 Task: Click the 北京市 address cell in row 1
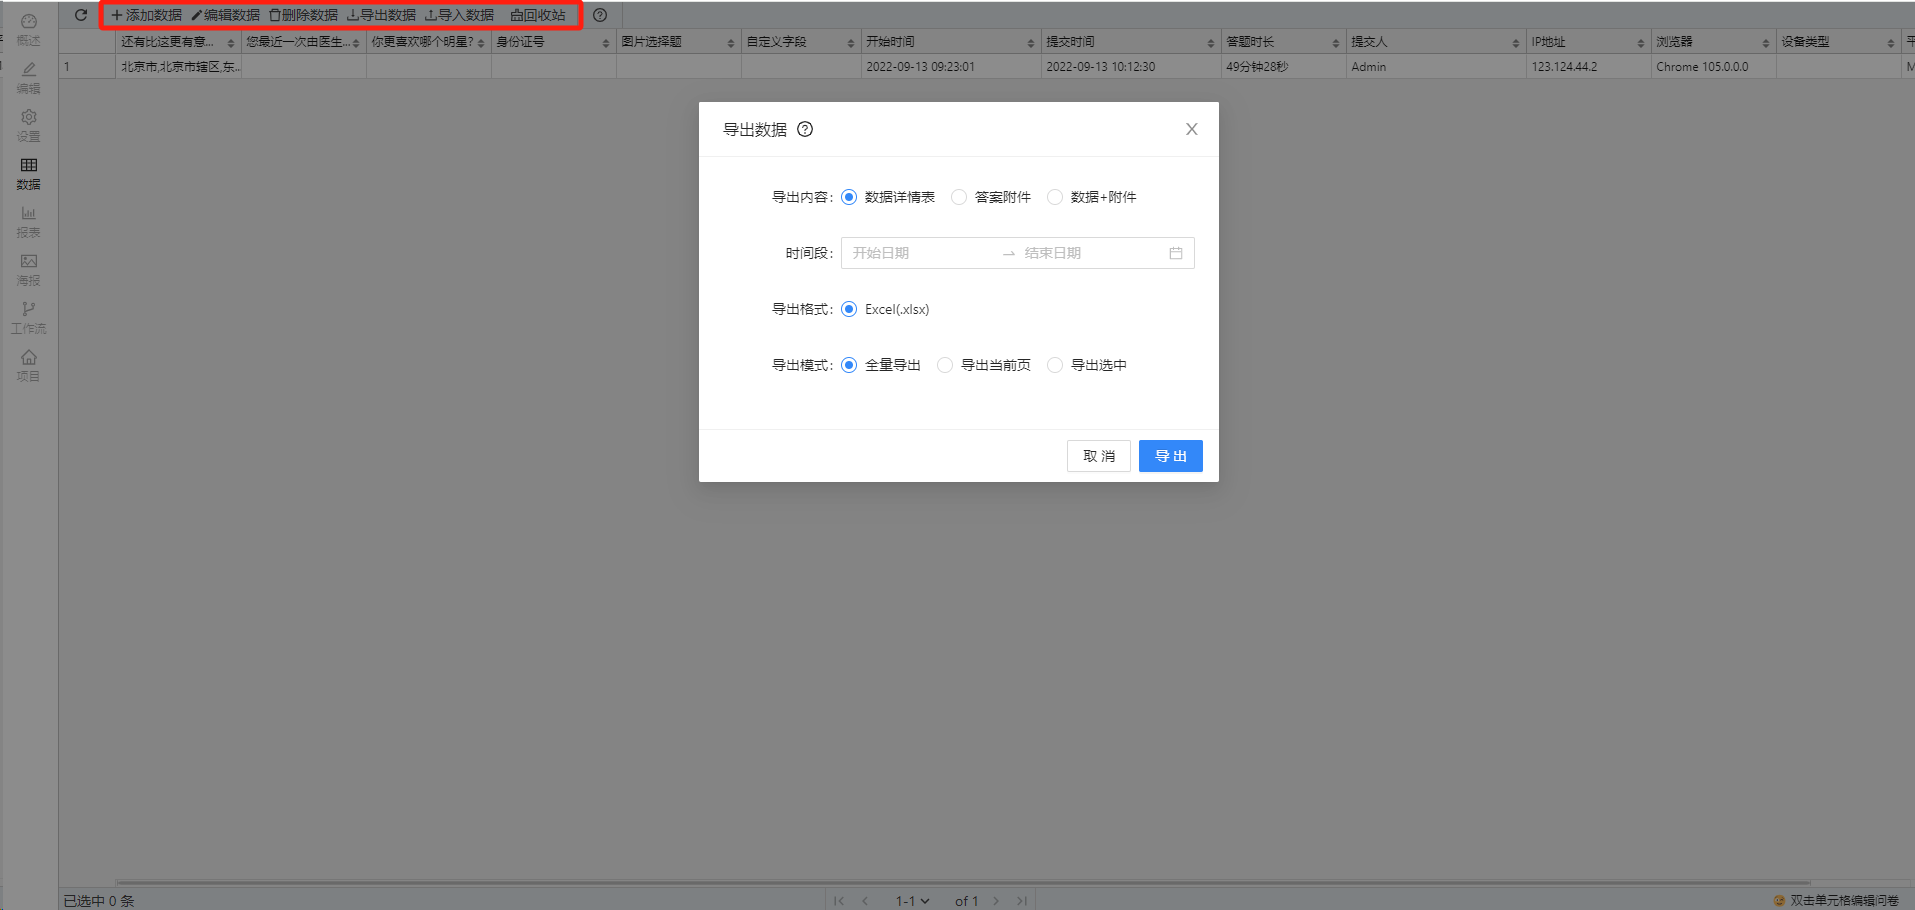tap(178, 67)
